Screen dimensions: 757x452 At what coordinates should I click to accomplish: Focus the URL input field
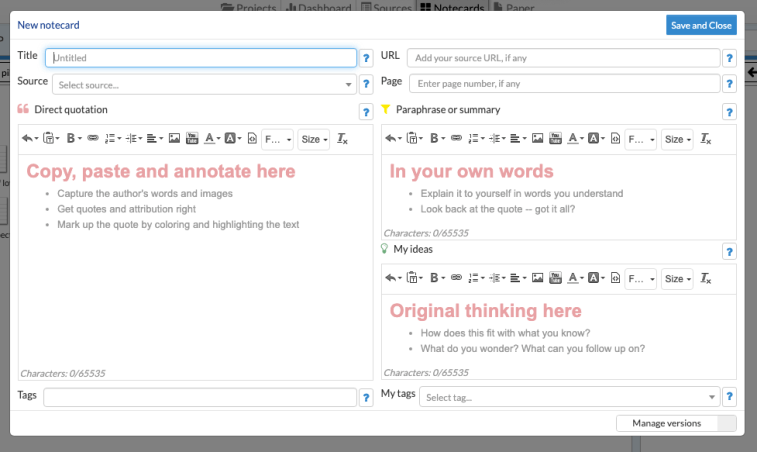[x=563, y=58]
